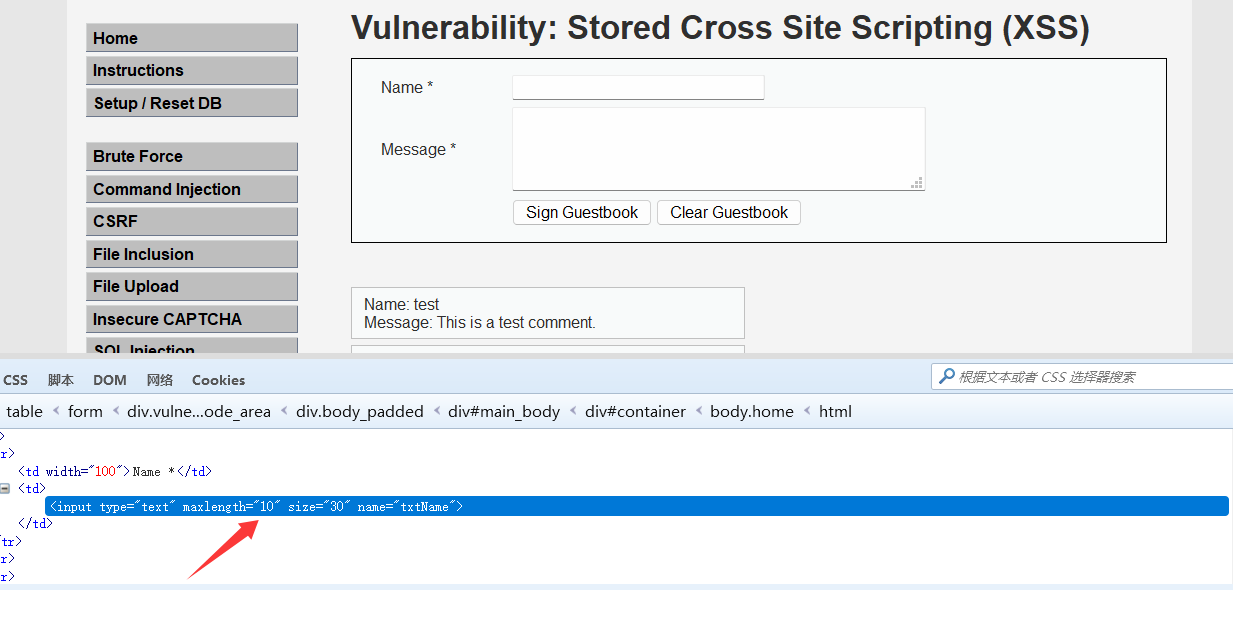Select table in the breadcrumb path

click(25, 411)
